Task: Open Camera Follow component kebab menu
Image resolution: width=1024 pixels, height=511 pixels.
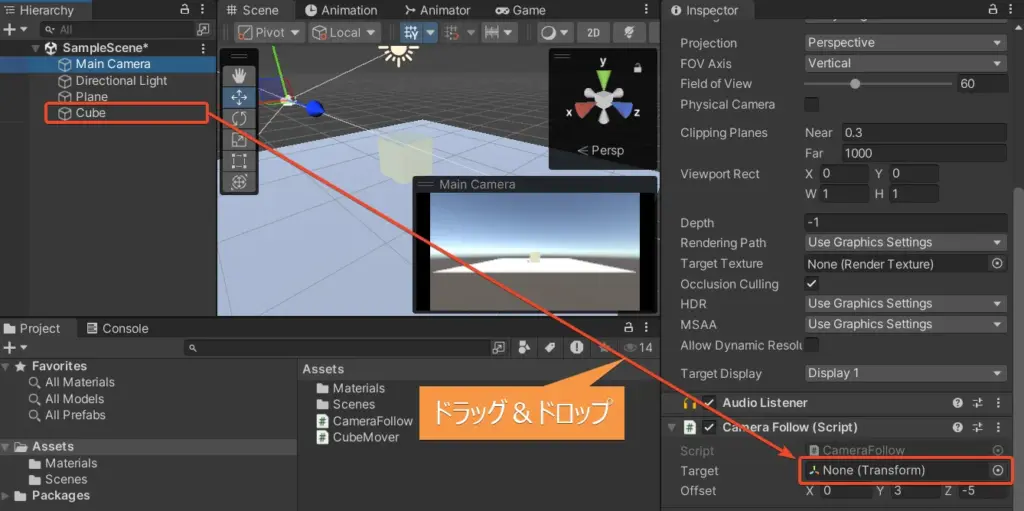Action: click(x=998, y=427)
